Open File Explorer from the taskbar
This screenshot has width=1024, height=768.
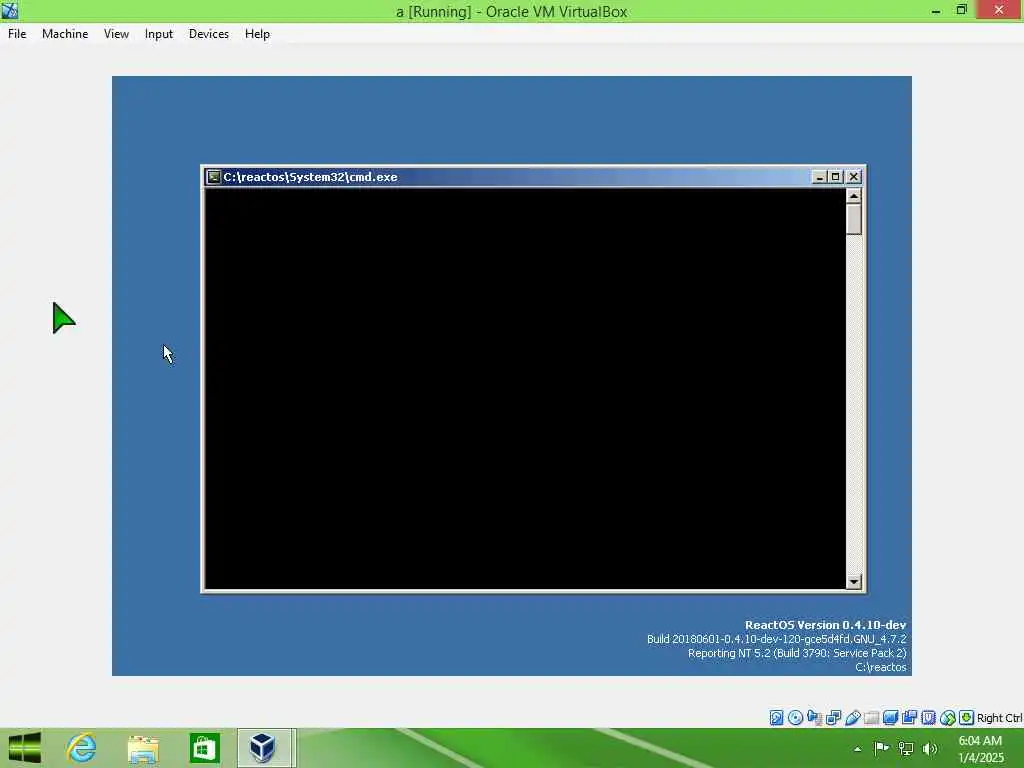(143, 748)
